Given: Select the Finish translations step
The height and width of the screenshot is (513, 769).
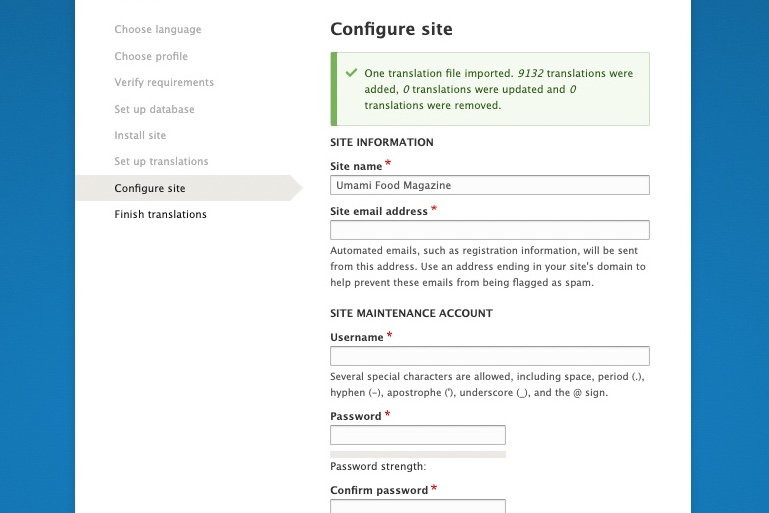Looking at the screenshot, I should (x=160, y=214).
